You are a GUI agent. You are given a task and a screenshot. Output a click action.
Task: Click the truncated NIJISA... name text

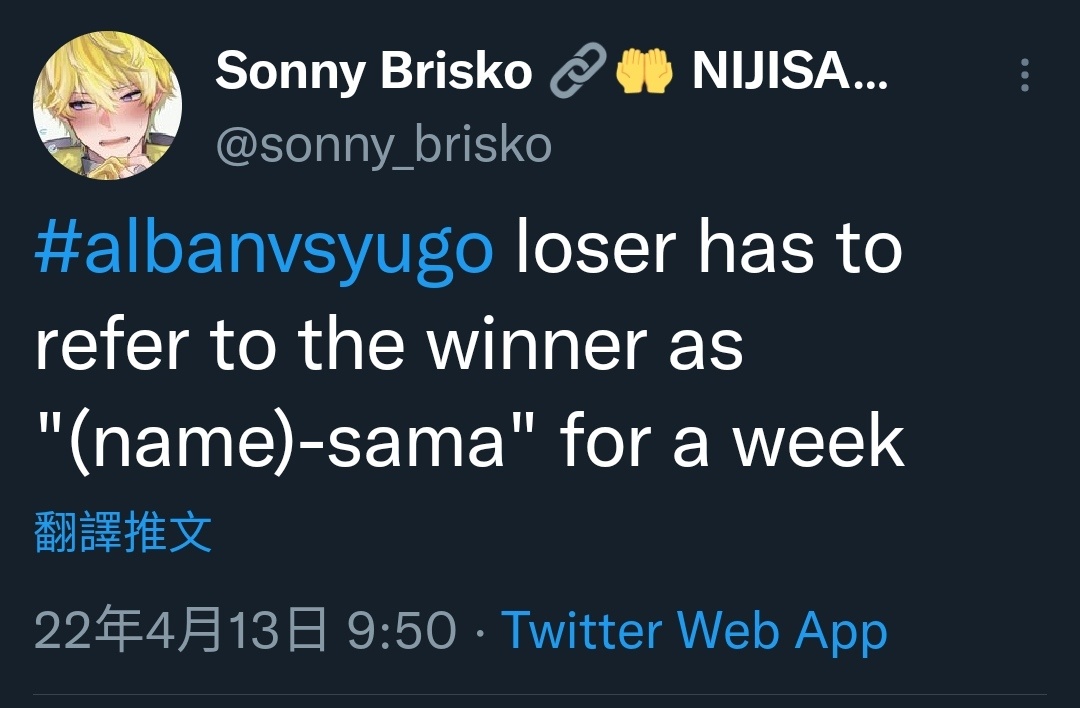(790, 70)
